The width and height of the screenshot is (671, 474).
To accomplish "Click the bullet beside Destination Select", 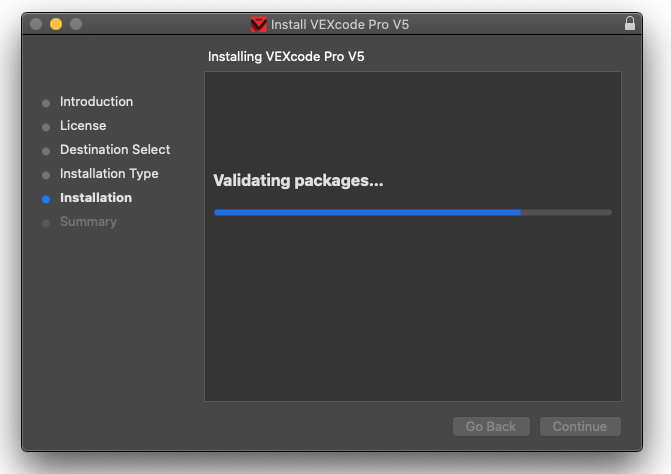I will tap(46, 151).
